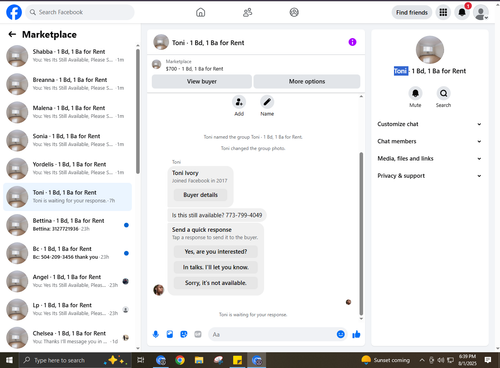This screenshot has height=368, width=500.
Task: Open Task View on the taskbar
Action: click(141, 360)
